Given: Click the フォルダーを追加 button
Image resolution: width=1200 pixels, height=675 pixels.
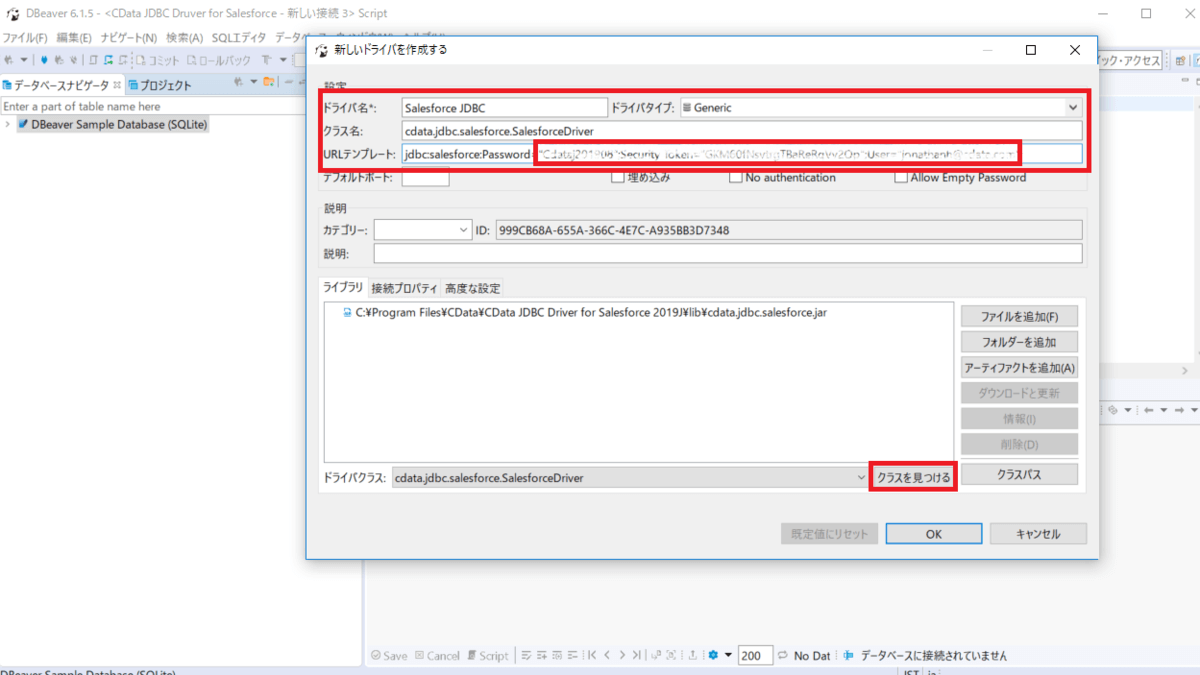Looking at the screenshot, I should (1019, 342).
